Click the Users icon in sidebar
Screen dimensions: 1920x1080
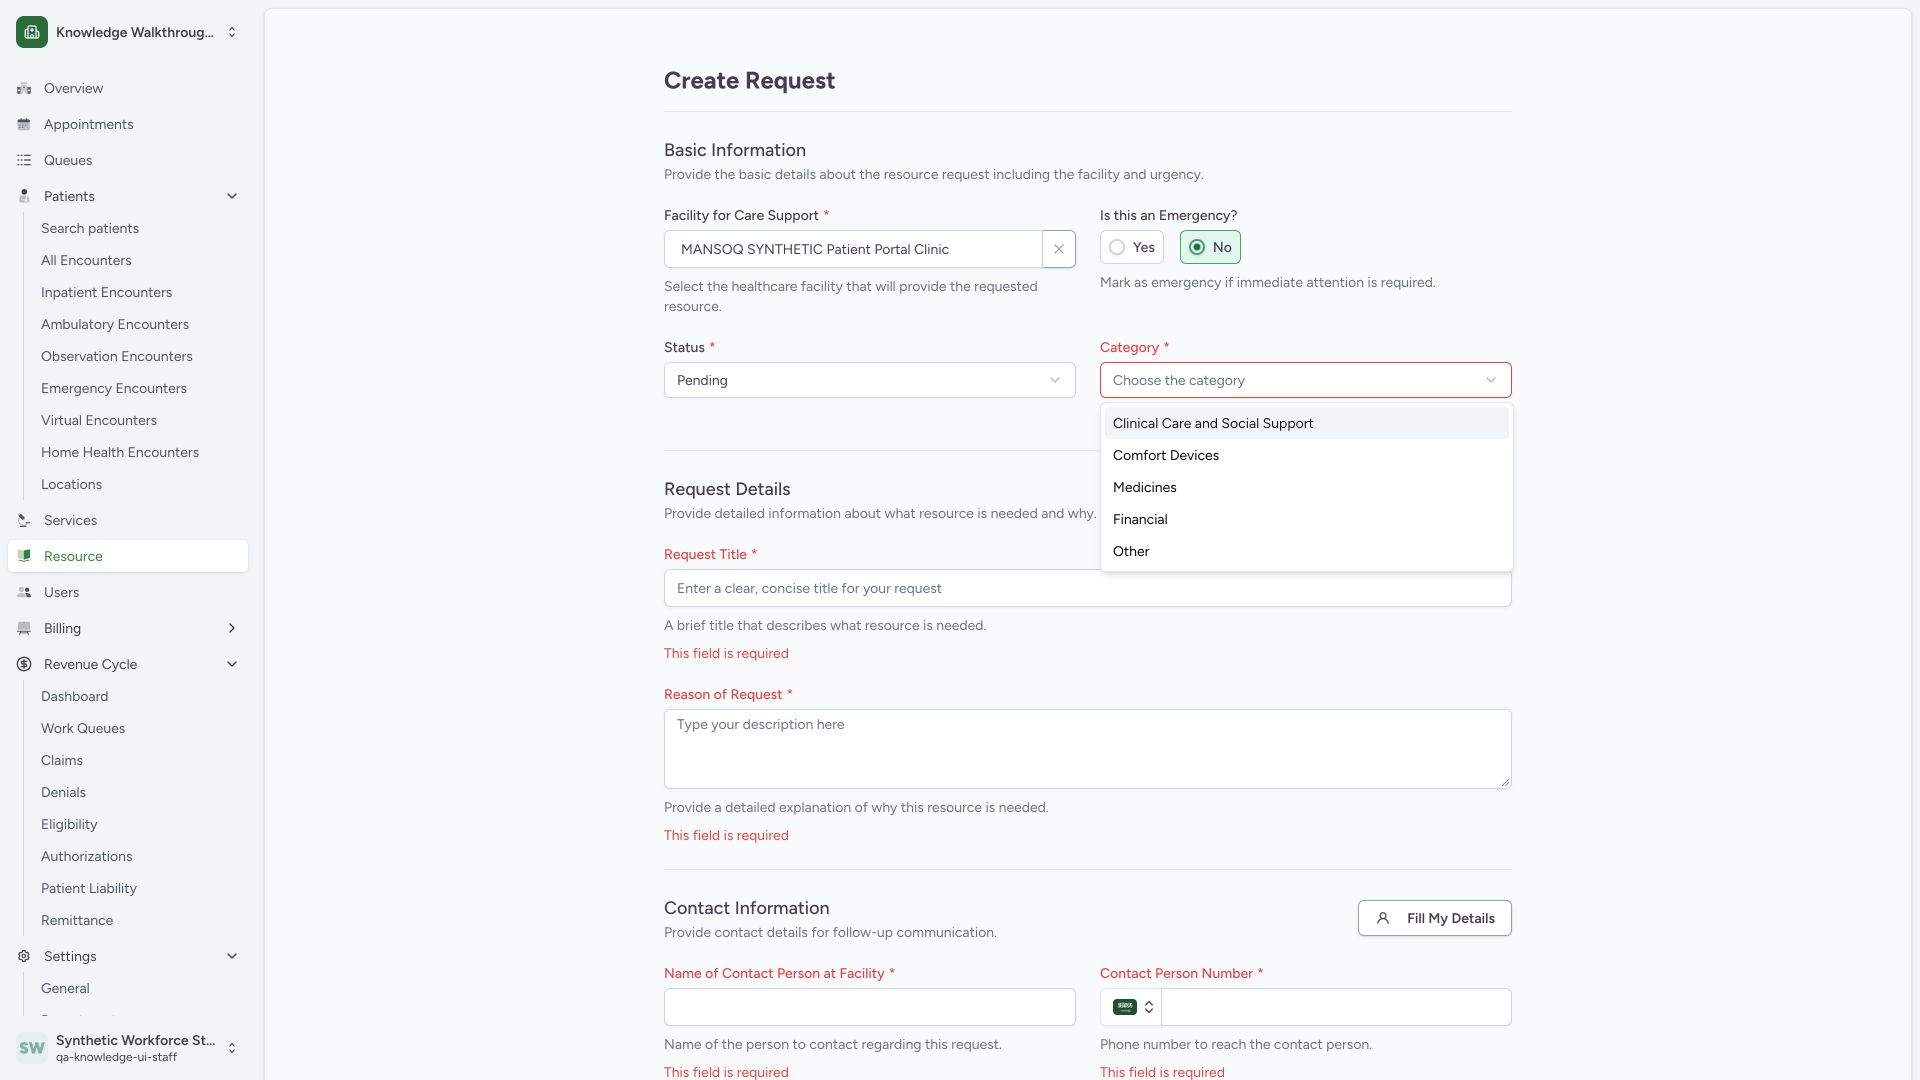pos(24,592)
